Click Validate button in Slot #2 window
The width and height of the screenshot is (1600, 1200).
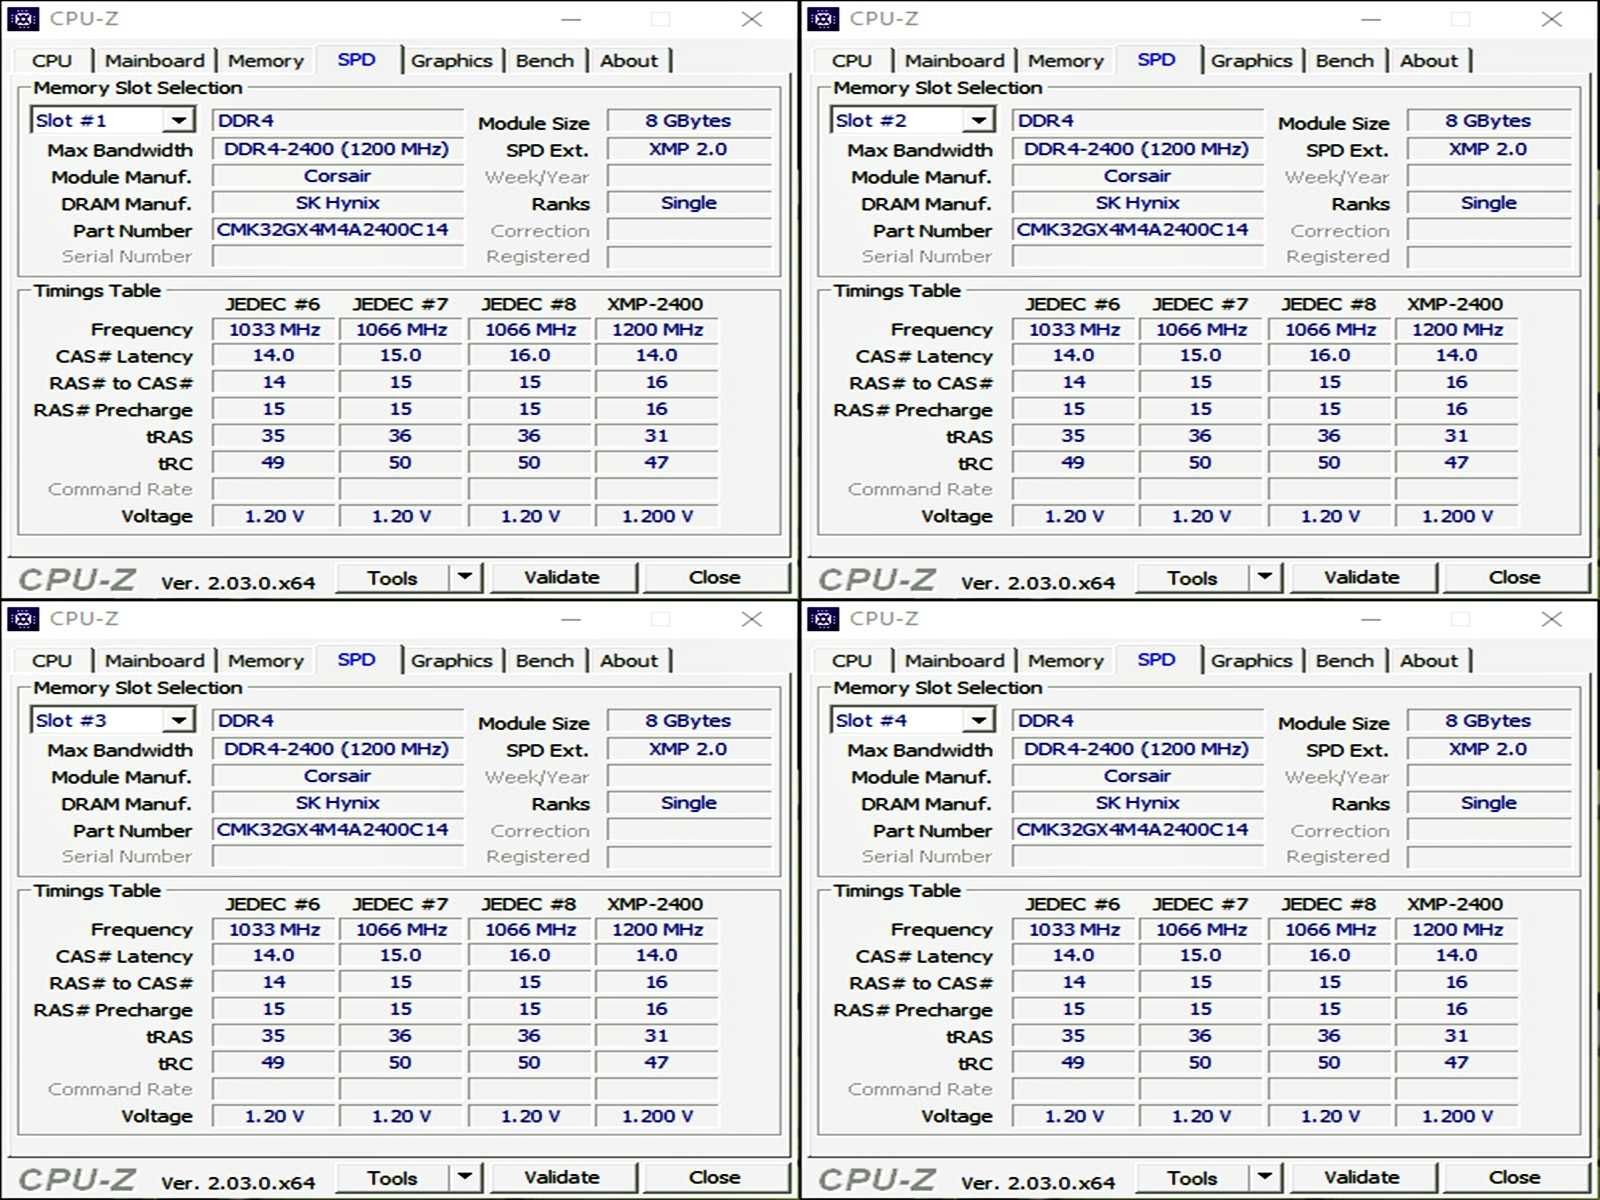[1362, 578]
